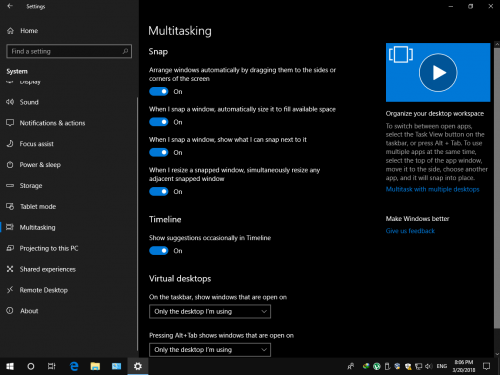The image size is (500, 375).
Task: Select Multitasking in sidebar
Action: (37, 227)
